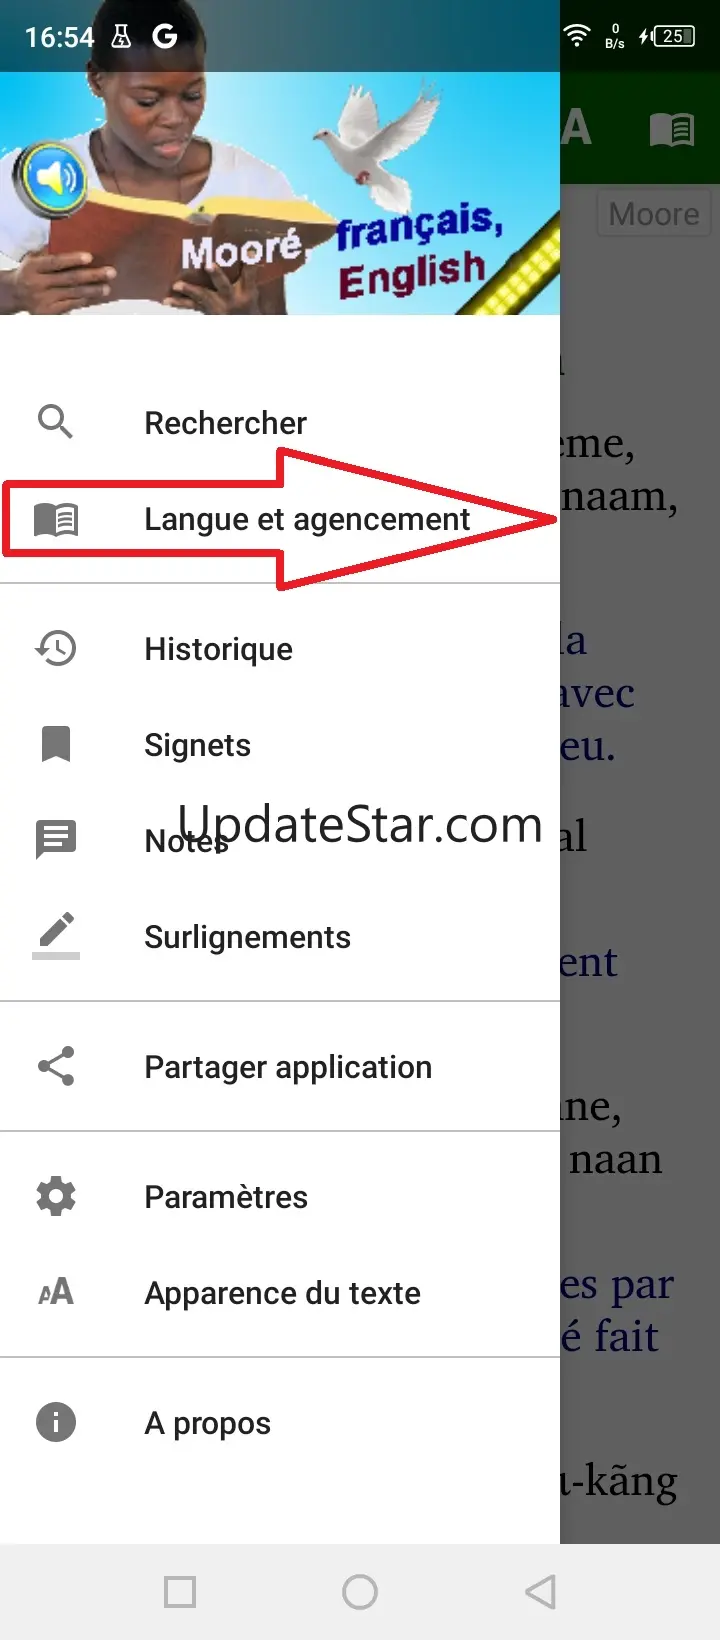The width and height of the screenshot is (720, 1640).
Task: Open Historique from the drawer
Action: point(280,648)
